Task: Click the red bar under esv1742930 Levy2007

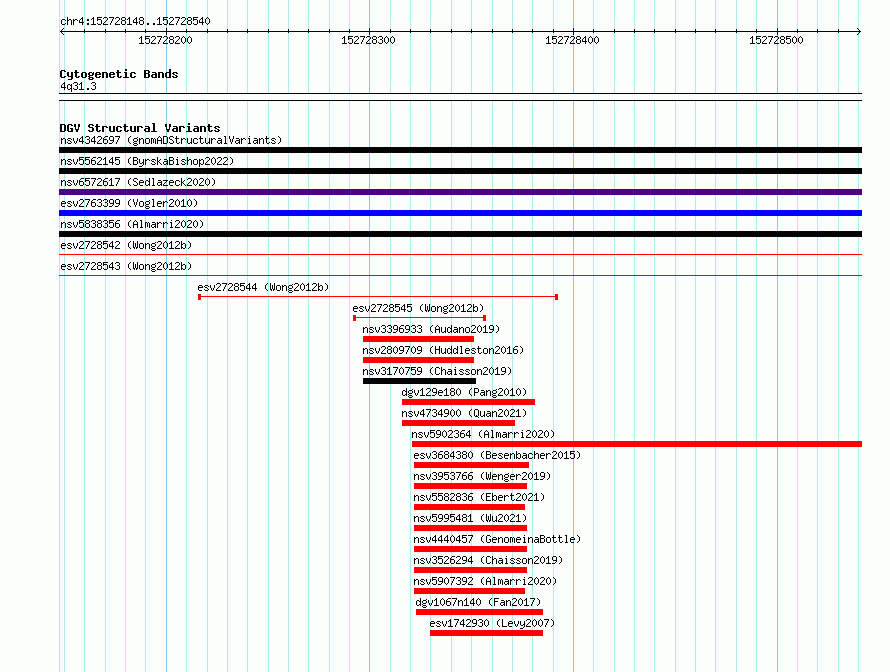Action: point(486,633)
